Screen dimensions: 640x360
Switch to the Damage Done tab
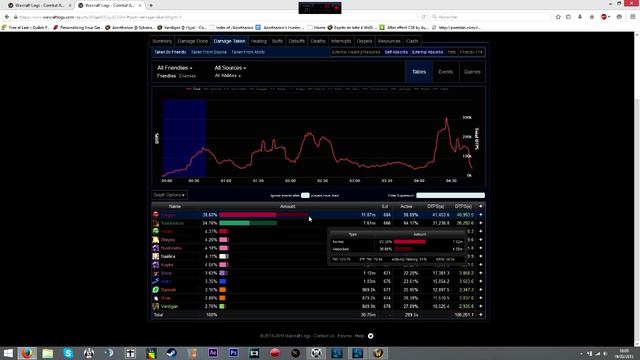point(193,41)
